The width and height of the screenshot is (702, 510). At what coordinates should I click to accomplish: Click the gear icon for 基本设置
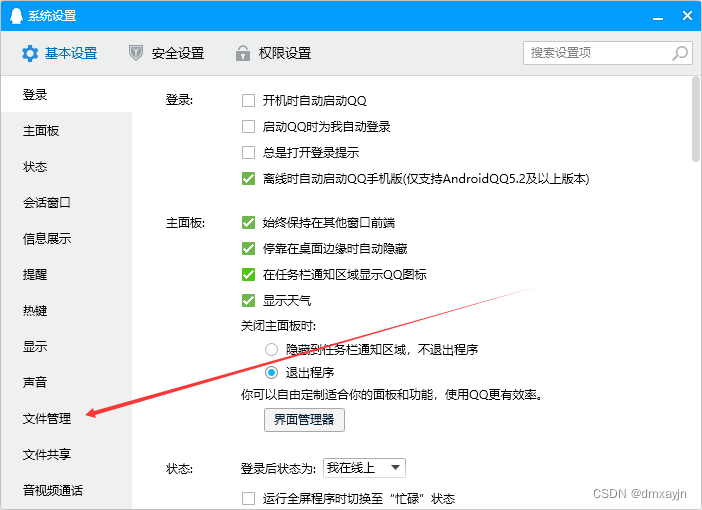(x=30, y=53)
